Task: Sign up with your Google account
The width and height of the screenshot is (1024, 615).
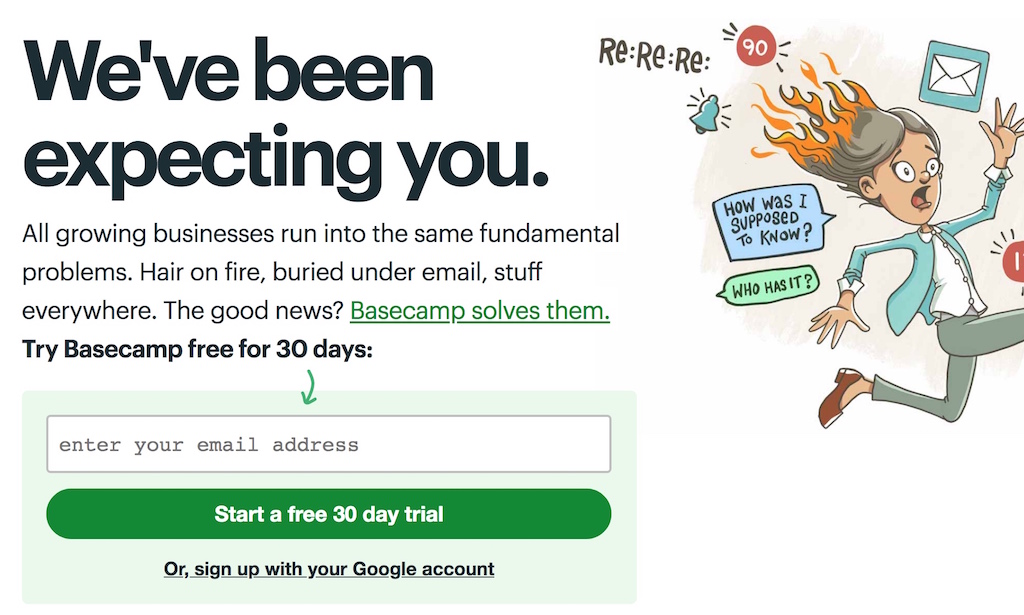Action: tap(328, 569)
